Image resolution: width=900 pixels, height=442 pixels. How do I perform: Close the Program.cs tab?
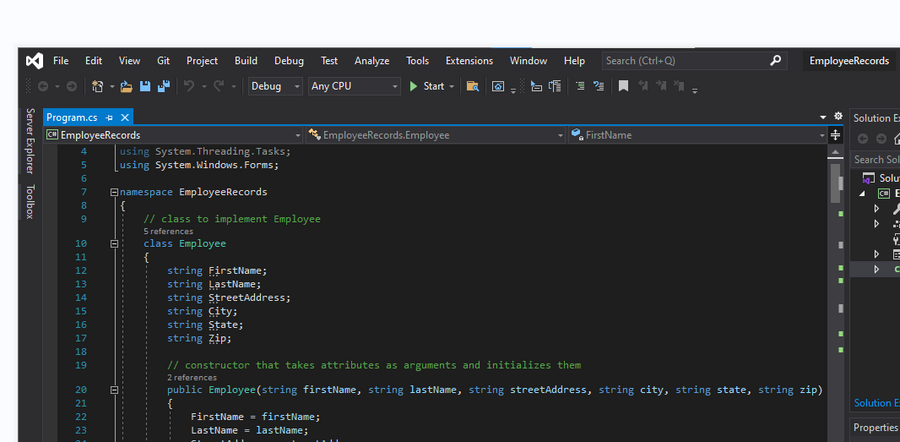click(x=124, y=118)
